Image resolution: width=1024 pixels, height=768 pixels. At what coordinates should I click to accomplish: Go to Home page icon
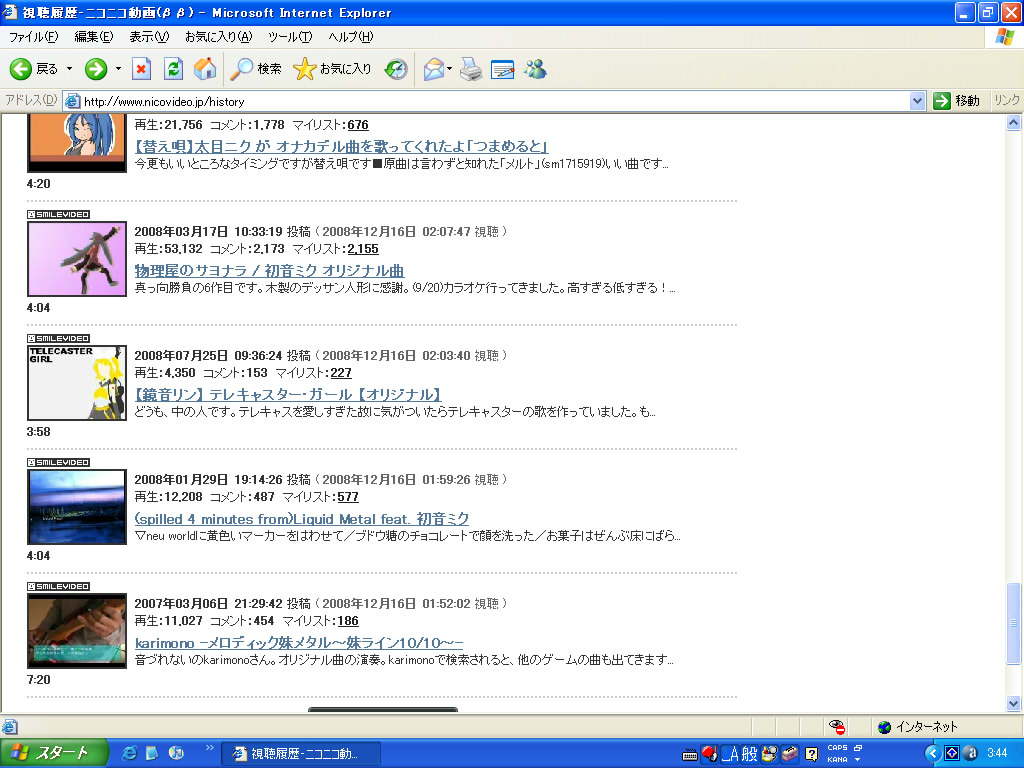pos(205,69)
